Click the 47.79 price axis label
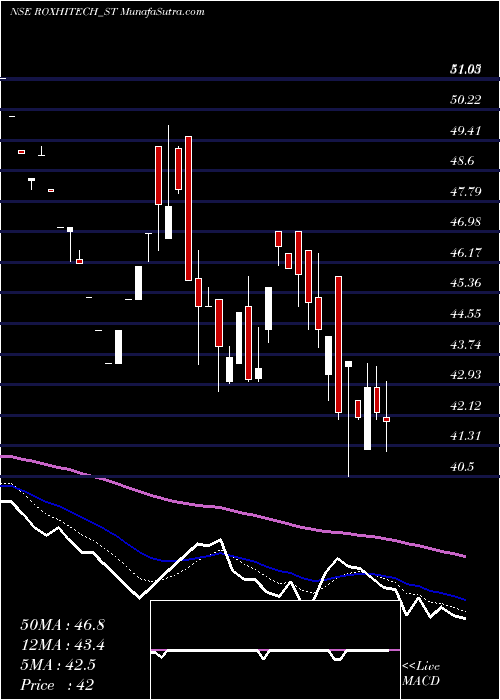The width and height of the screenshot is (500, 700). click(466, 192)
